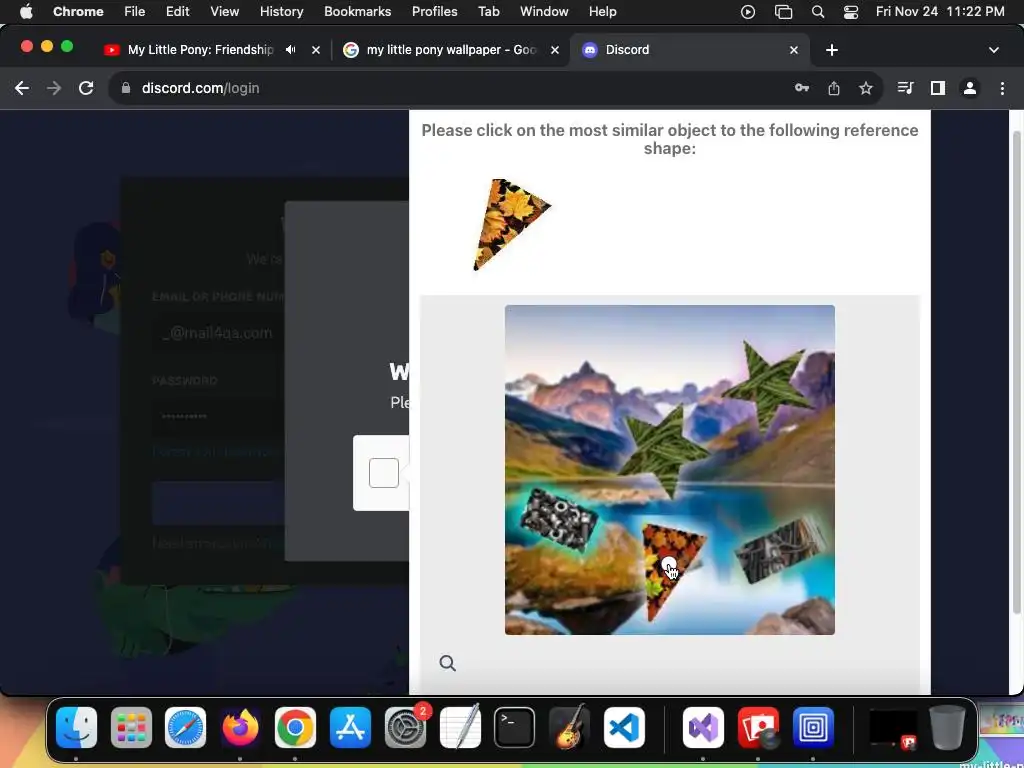Image resolution: width=1024 pixels, height=768 pixels.
Task: Click the browser forward arrow
Action: point(54,88)
